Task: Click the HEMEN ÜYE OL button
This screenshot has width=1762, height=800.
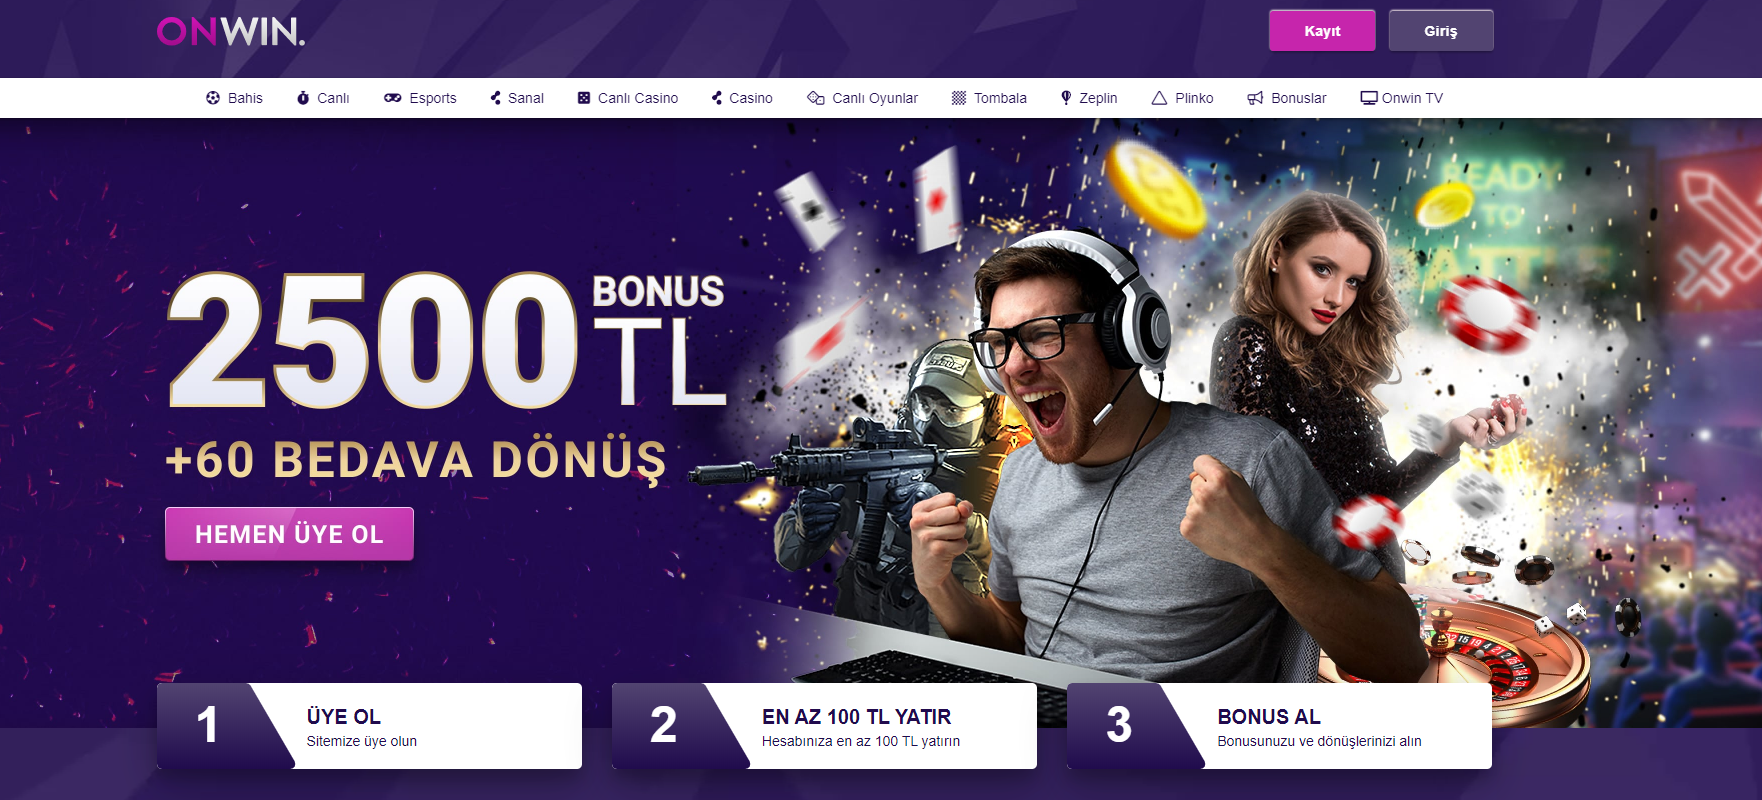Action: point(289,534)
